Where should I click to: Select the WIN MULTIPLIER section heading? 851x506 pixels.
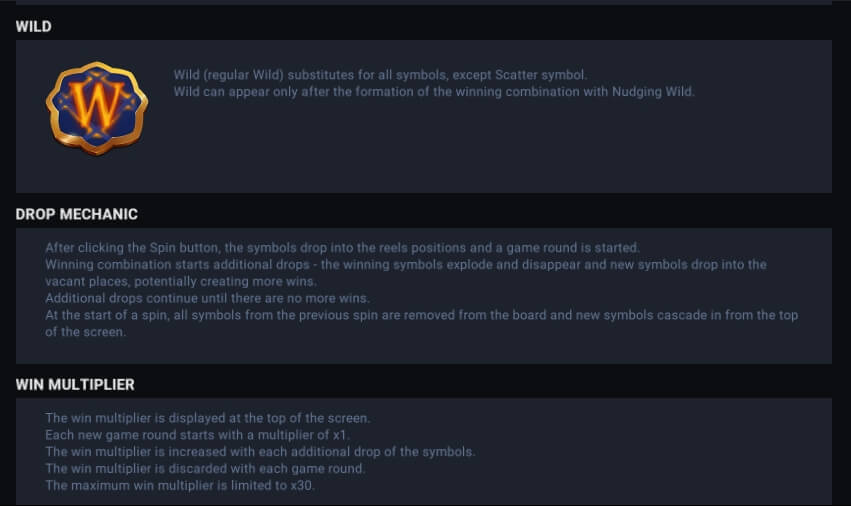(75, 385)
